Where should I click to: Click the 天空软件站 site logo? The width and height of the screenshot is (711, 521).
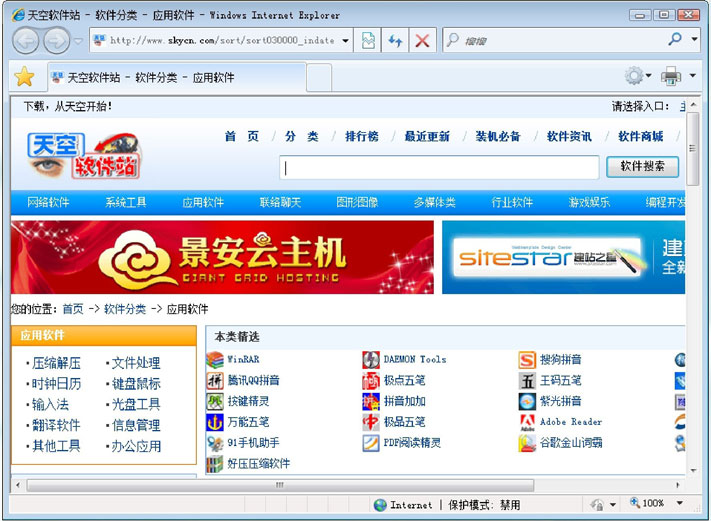[84, 155]
